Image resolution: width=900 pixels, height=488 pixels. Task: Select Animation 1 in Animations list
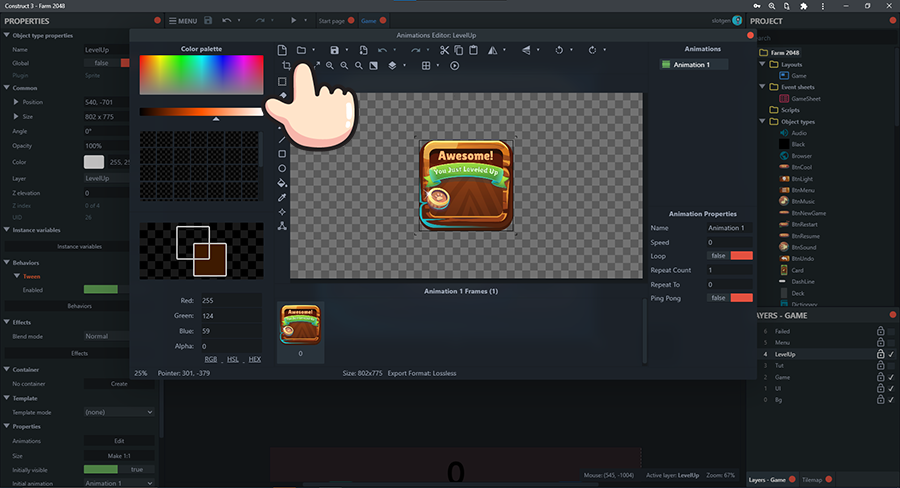(x=694, y=64)
